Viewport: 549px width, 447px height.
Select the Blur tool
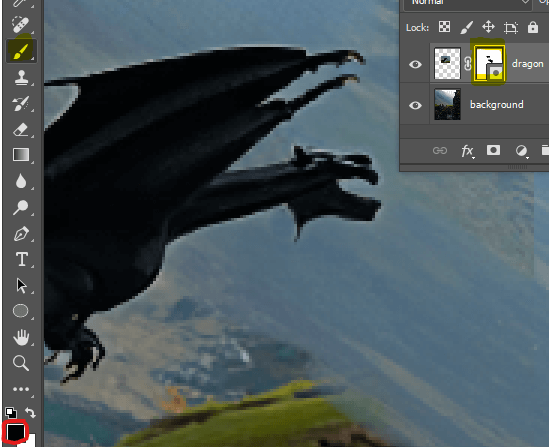21,181
